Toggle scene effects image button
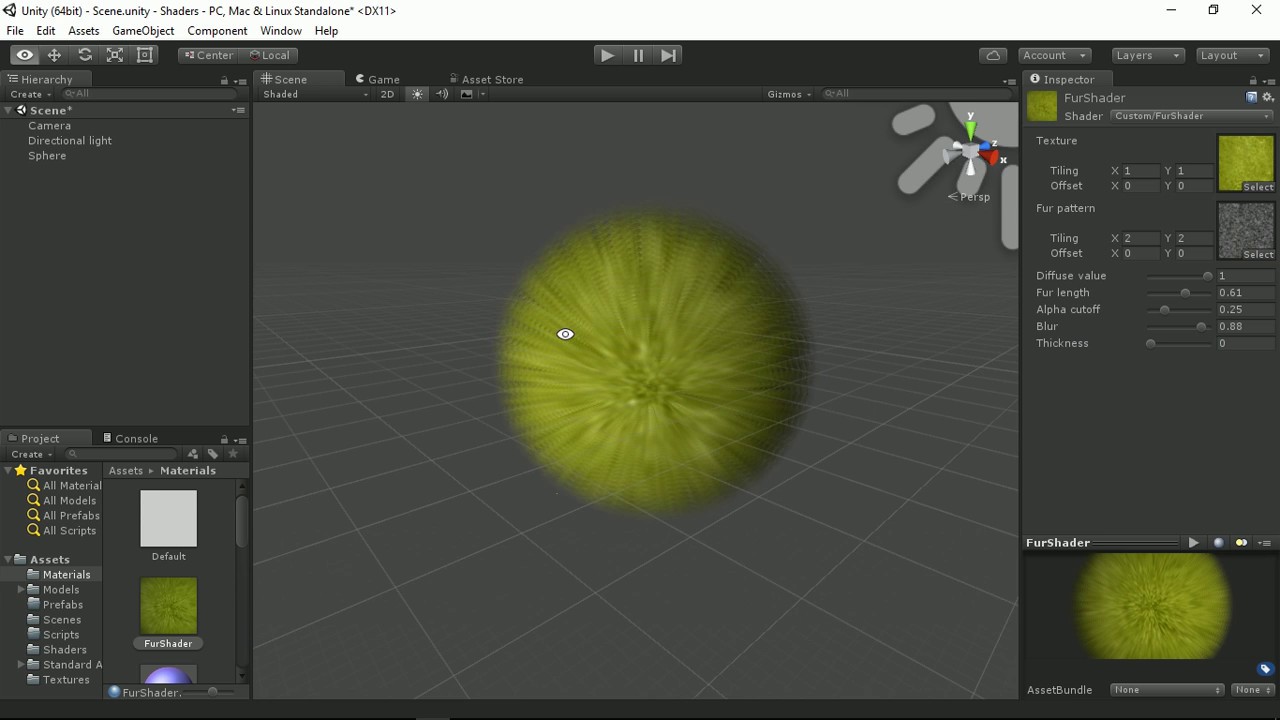 tap(466, 94)
